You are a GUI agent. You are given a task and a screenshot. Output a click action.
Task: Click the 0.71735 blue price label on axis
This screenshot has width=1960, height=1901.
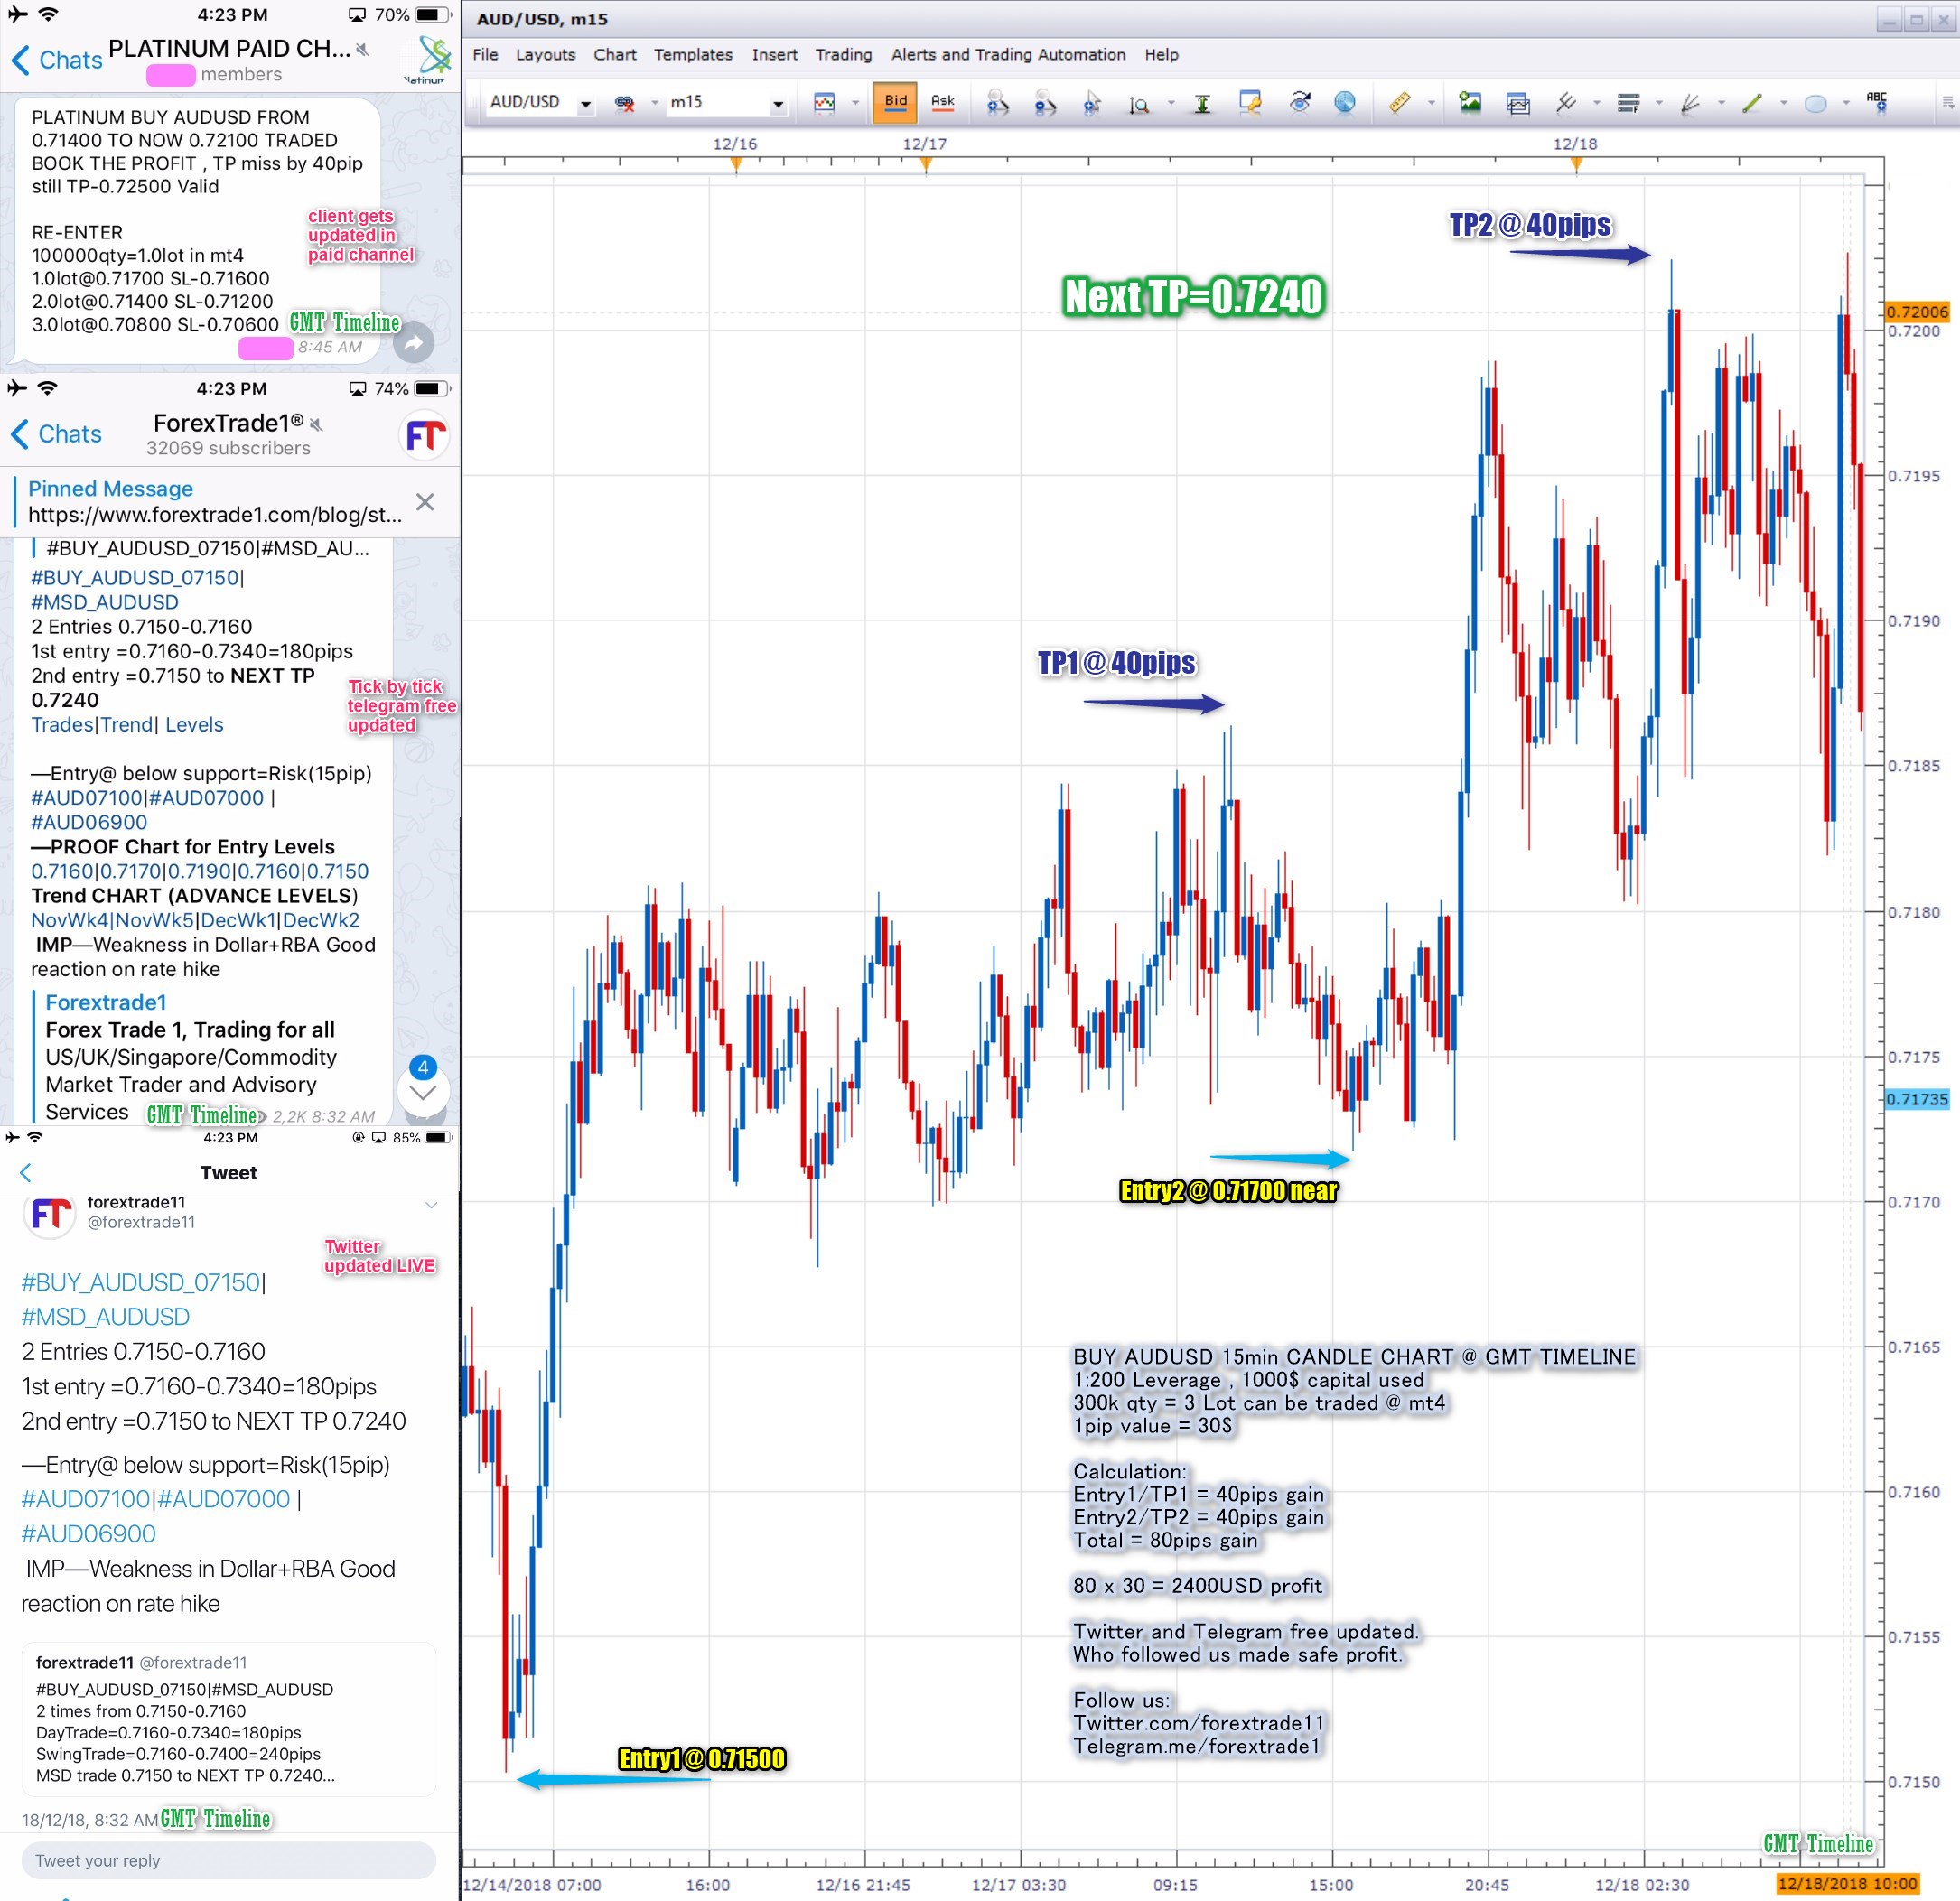tap(1917, 1099)
